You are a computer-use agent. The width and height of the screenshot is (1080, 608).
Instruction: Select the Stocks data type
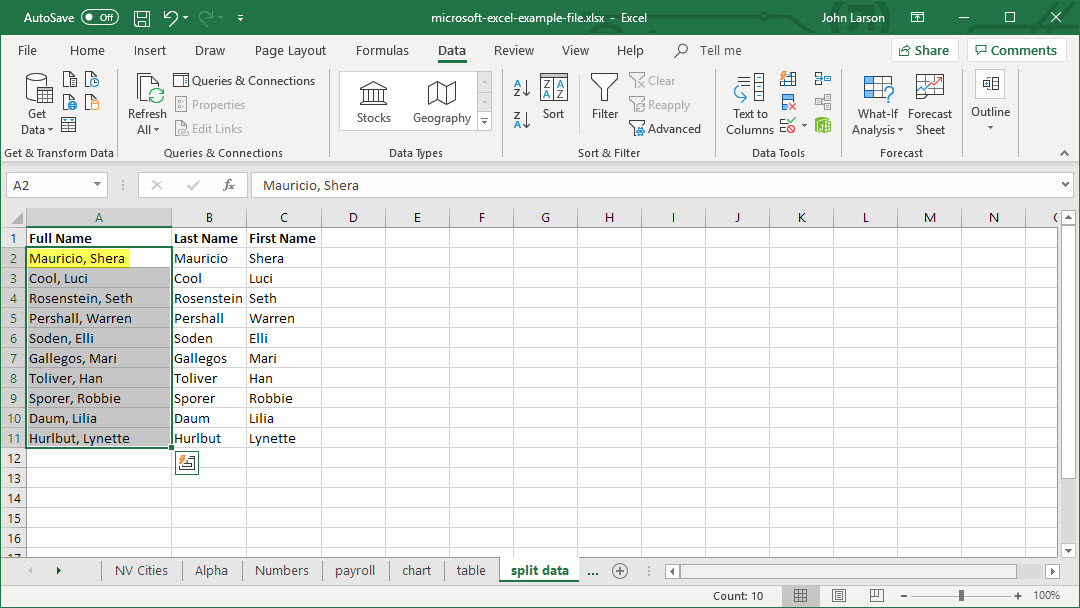374,103
